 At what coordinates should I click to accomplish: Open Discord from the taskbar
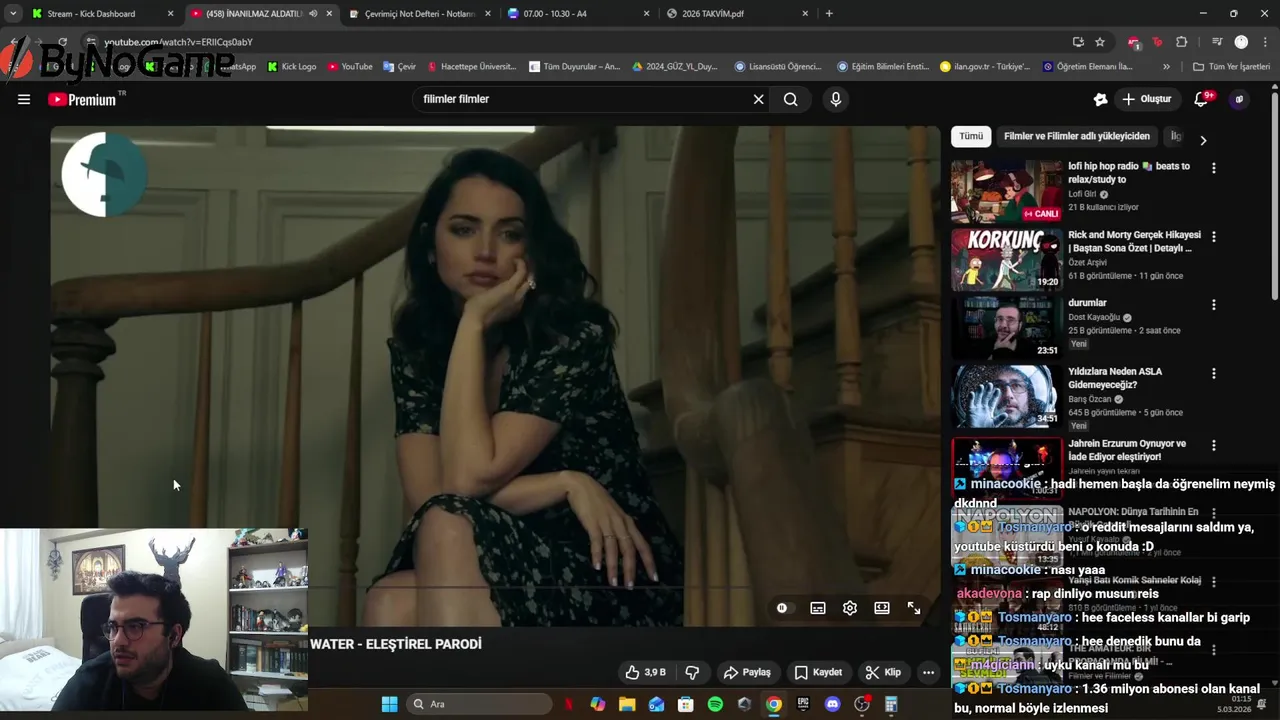(x=832, y=704)
